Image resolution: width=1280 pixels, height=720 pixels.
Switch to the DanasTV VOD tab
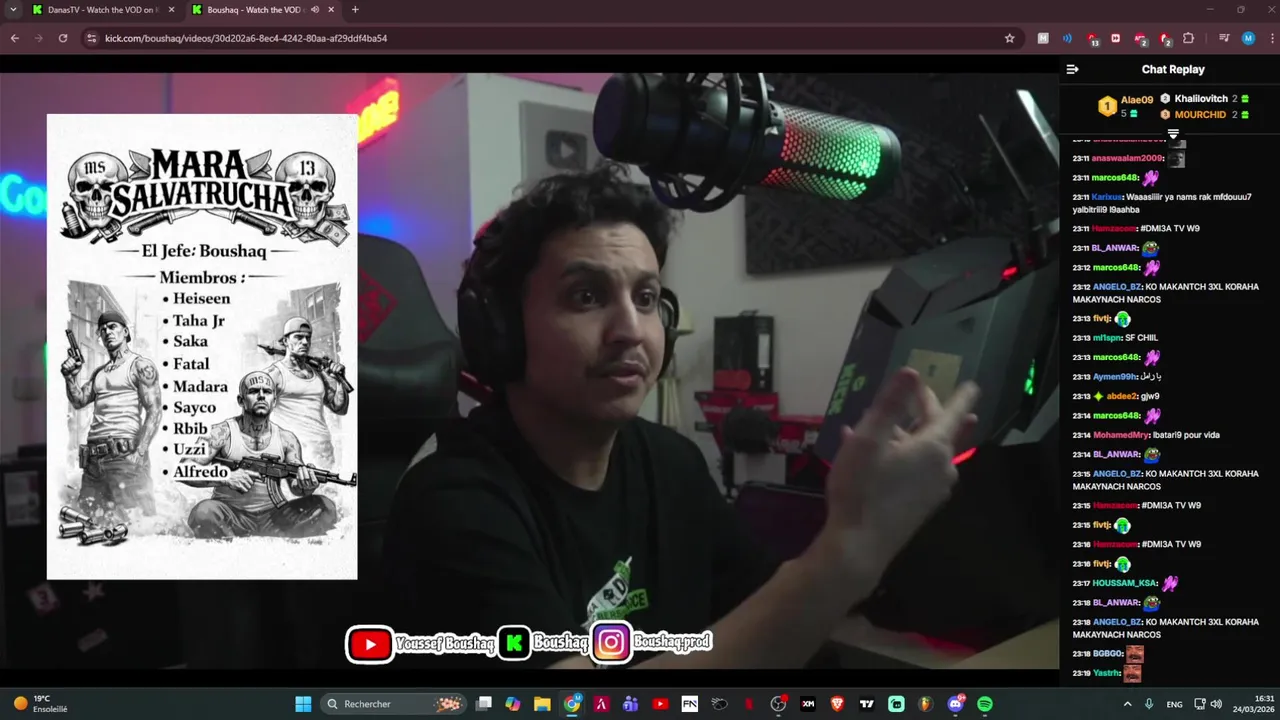tap(103, 10)
